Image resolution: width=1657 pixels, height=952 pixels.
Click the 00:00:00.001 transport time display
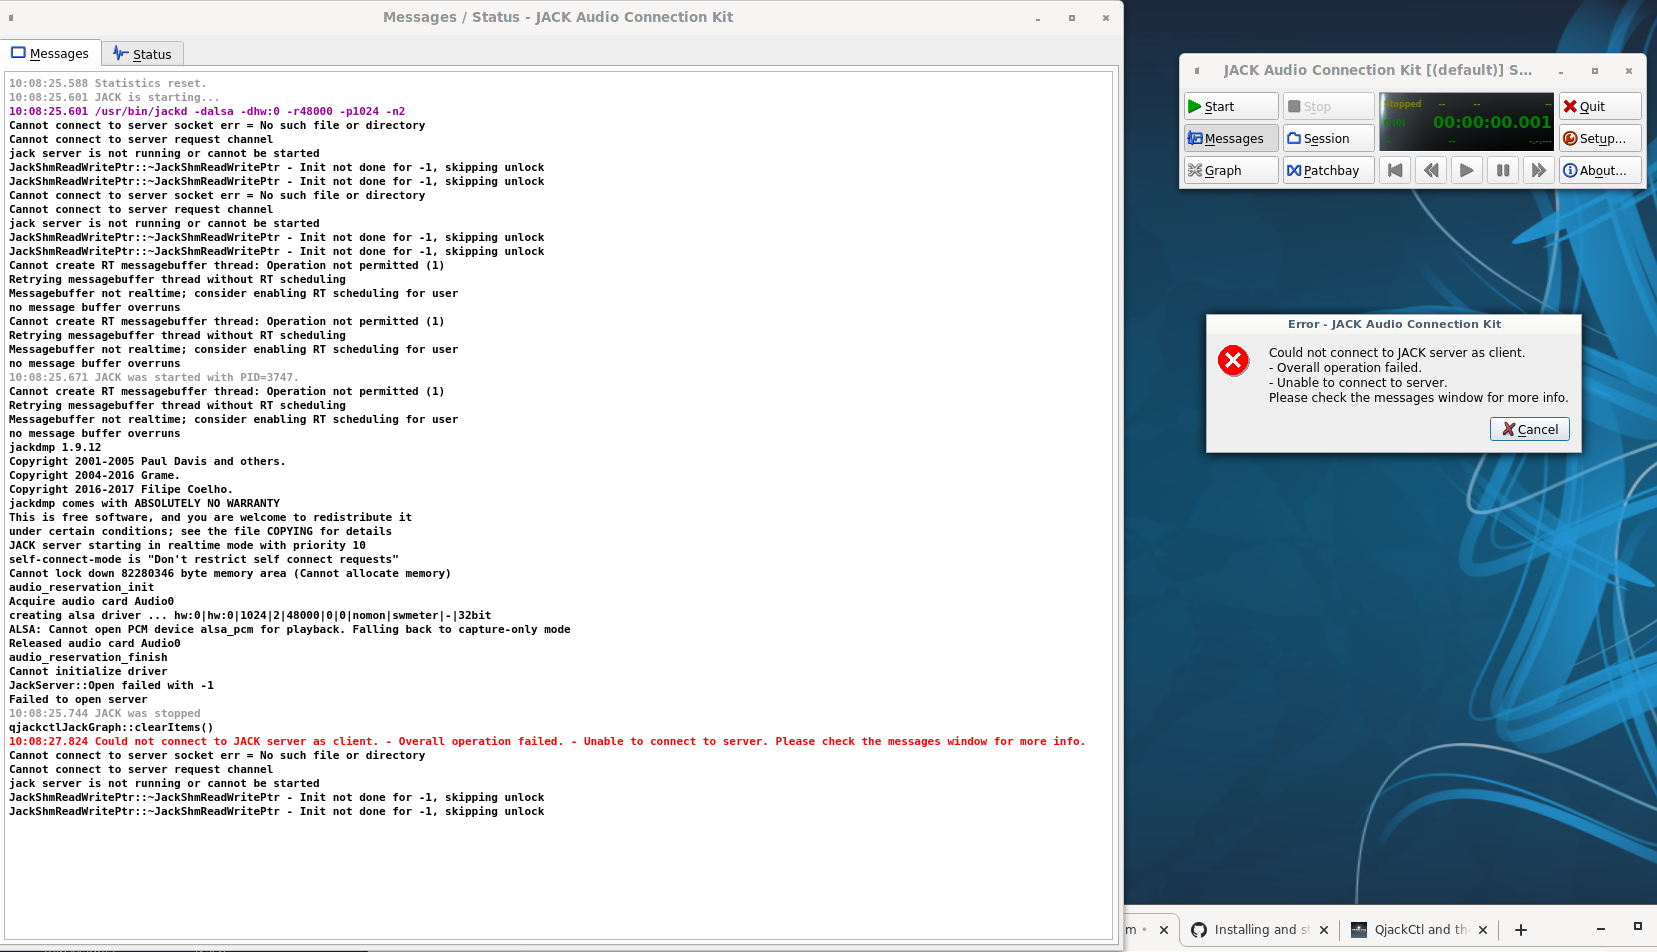(1491, 122)
